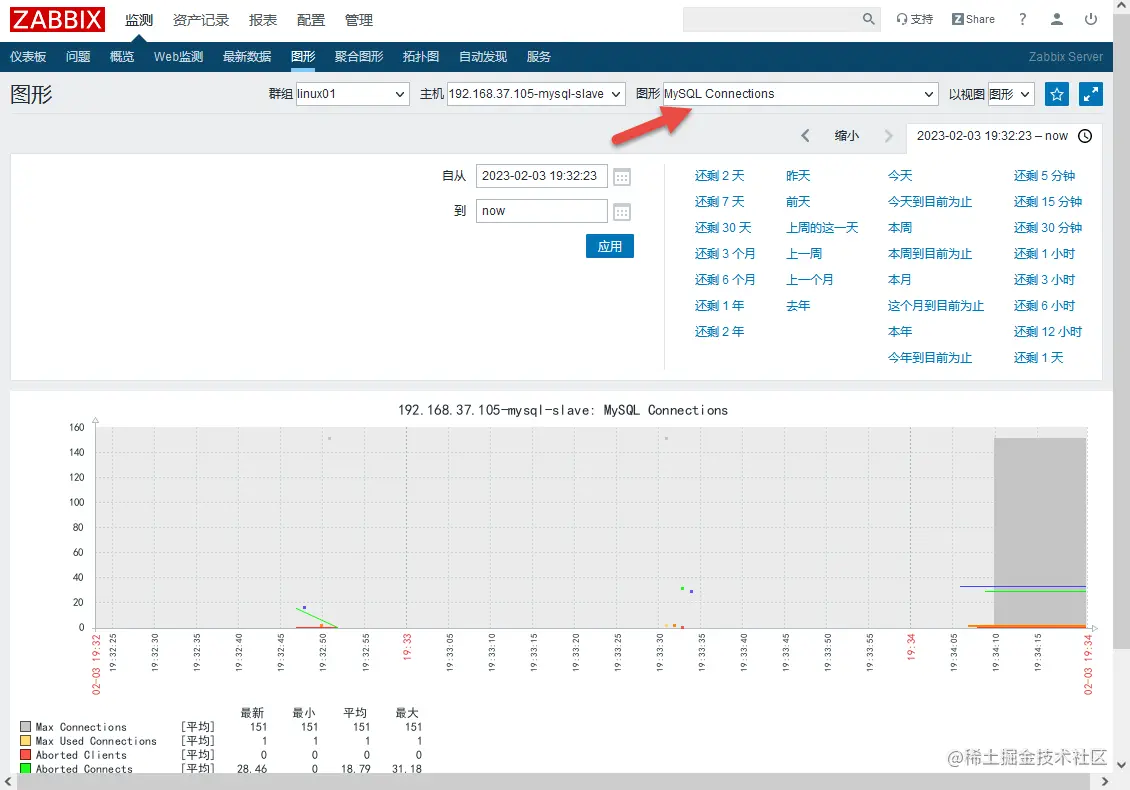The height and width of the screenshot is (790, 1130).
Task: Open the 管理 main menu
Action: click(x=359, y=20)
